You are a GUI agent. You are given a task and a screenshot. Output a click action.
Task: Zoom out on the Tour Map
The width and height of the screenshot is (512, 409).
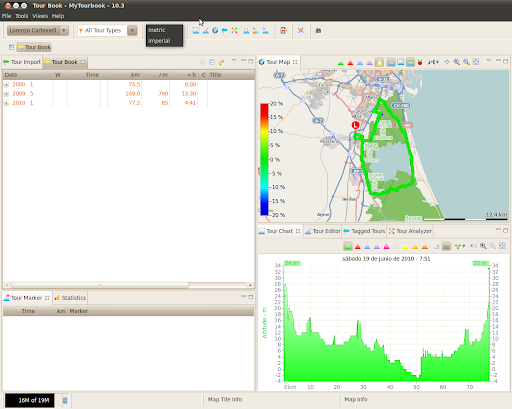click(466, 62)
